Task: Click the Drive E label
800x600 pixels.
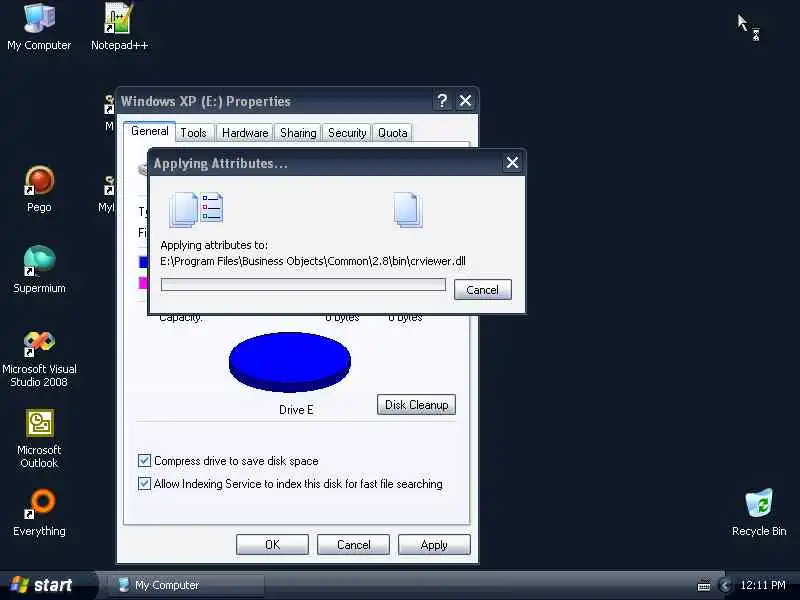Action: [296, 410]
